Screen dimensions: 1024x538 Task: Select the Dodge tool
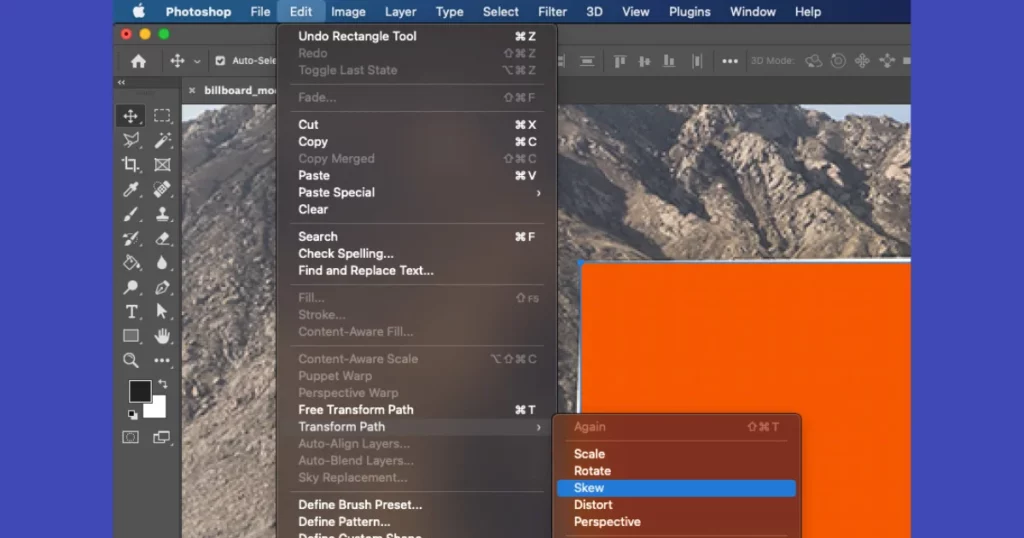pyautogui.click(x=131, y=287)
